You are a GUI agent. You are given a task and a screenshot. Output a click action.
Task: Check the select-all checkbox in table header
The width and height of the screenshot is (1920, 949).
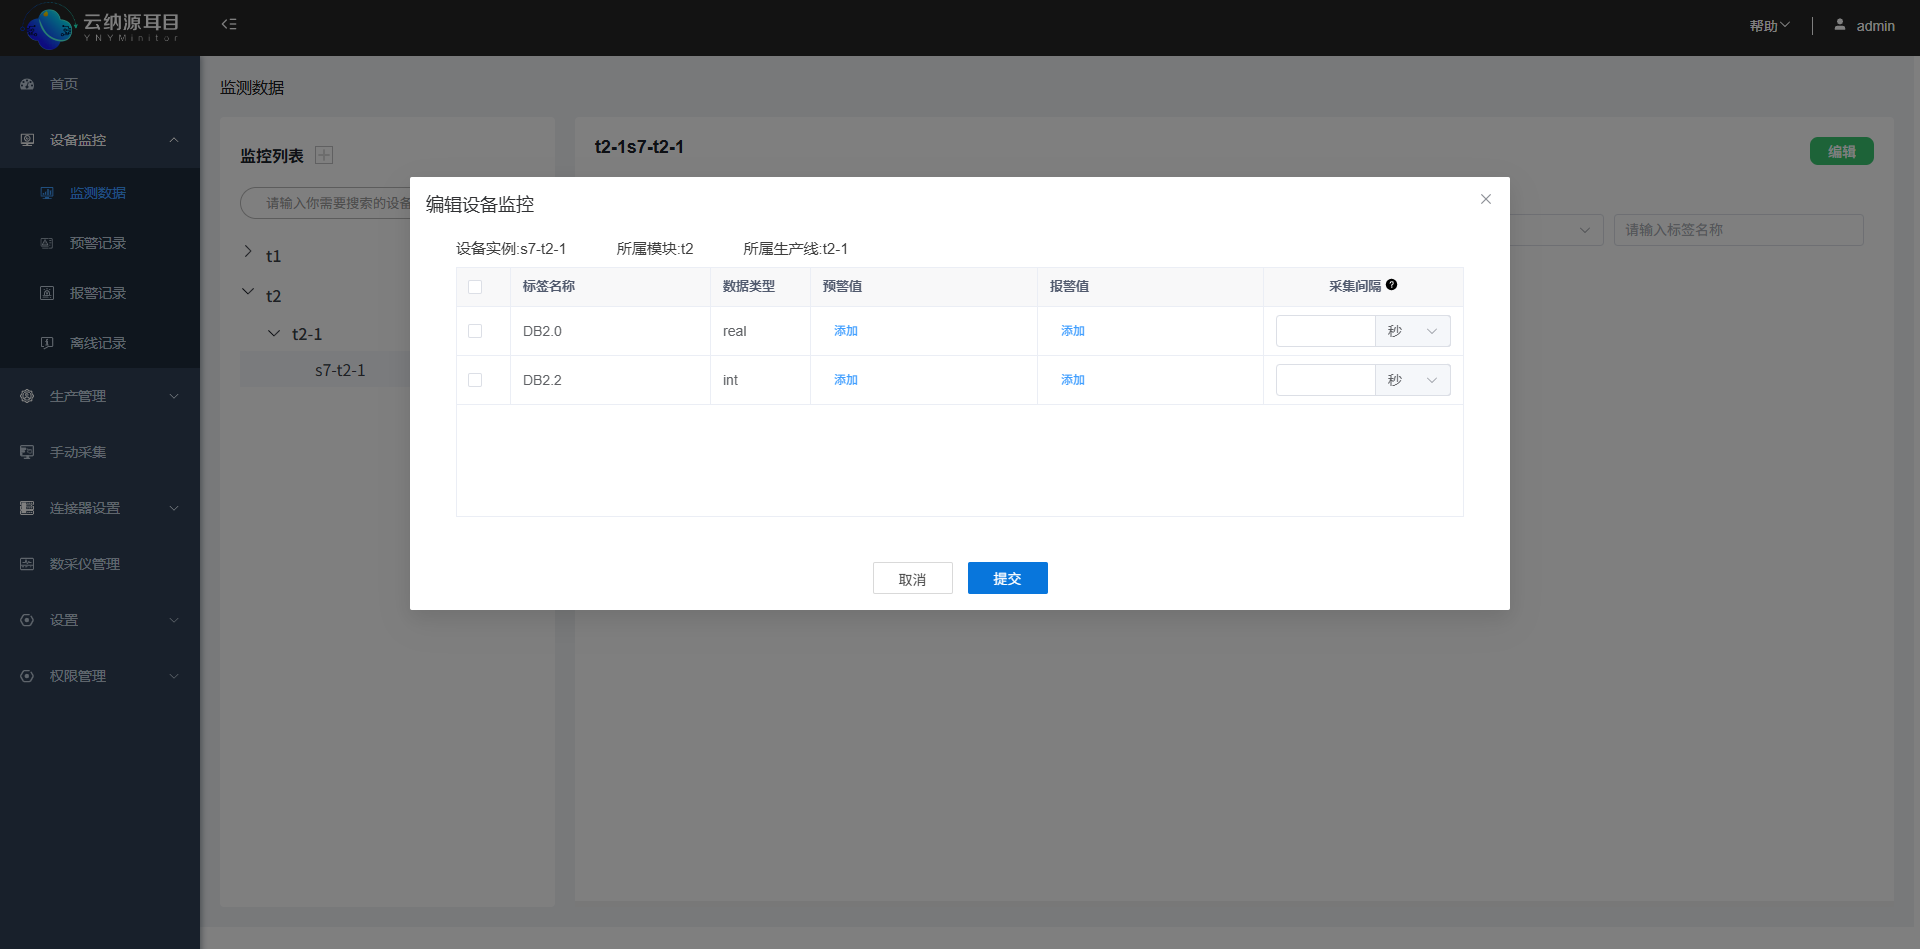pos(475,287)
